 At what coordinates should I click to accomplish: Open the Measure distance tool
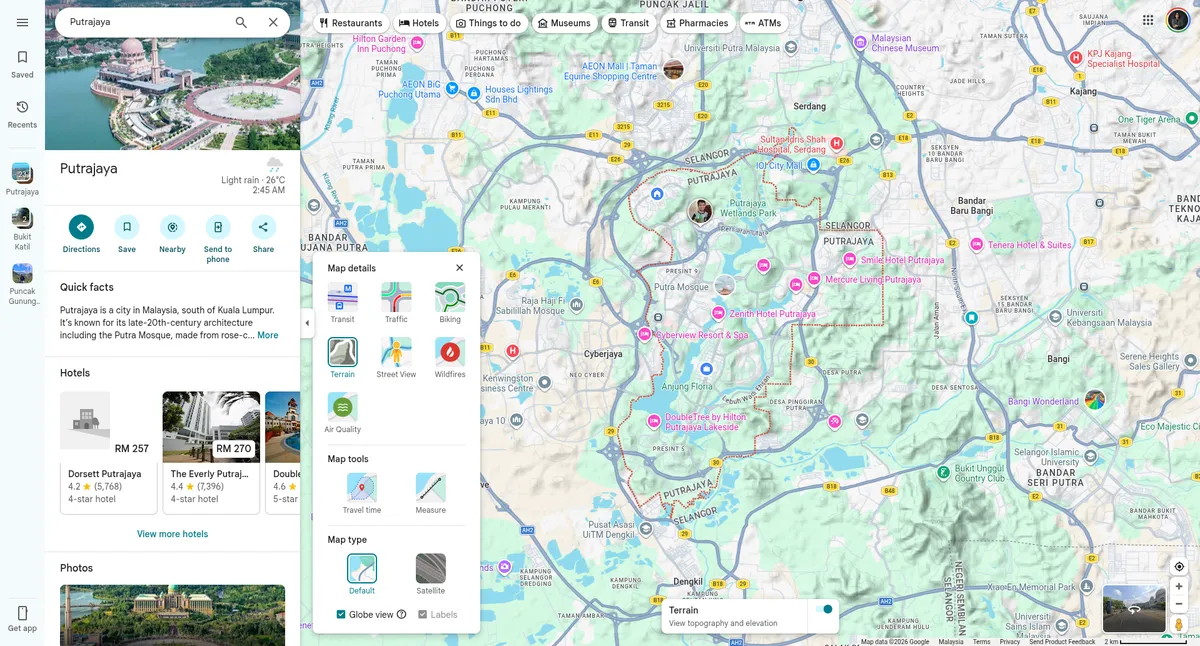(431, 494)
